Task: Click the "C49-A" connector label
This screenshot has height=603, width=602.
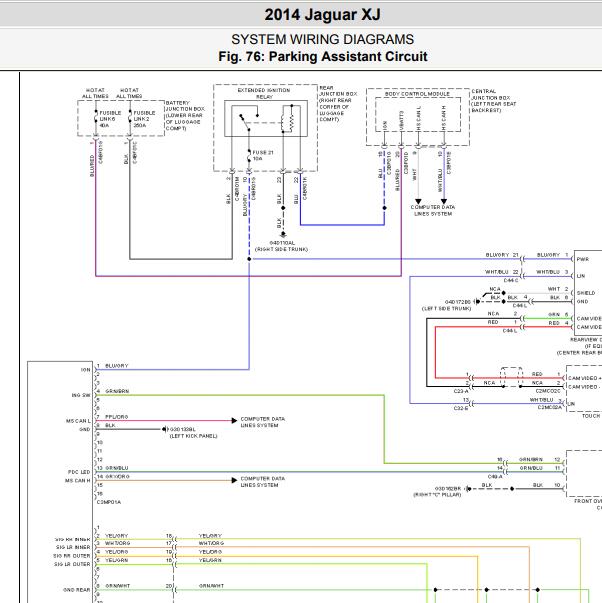Action: (x=495, y=476)
